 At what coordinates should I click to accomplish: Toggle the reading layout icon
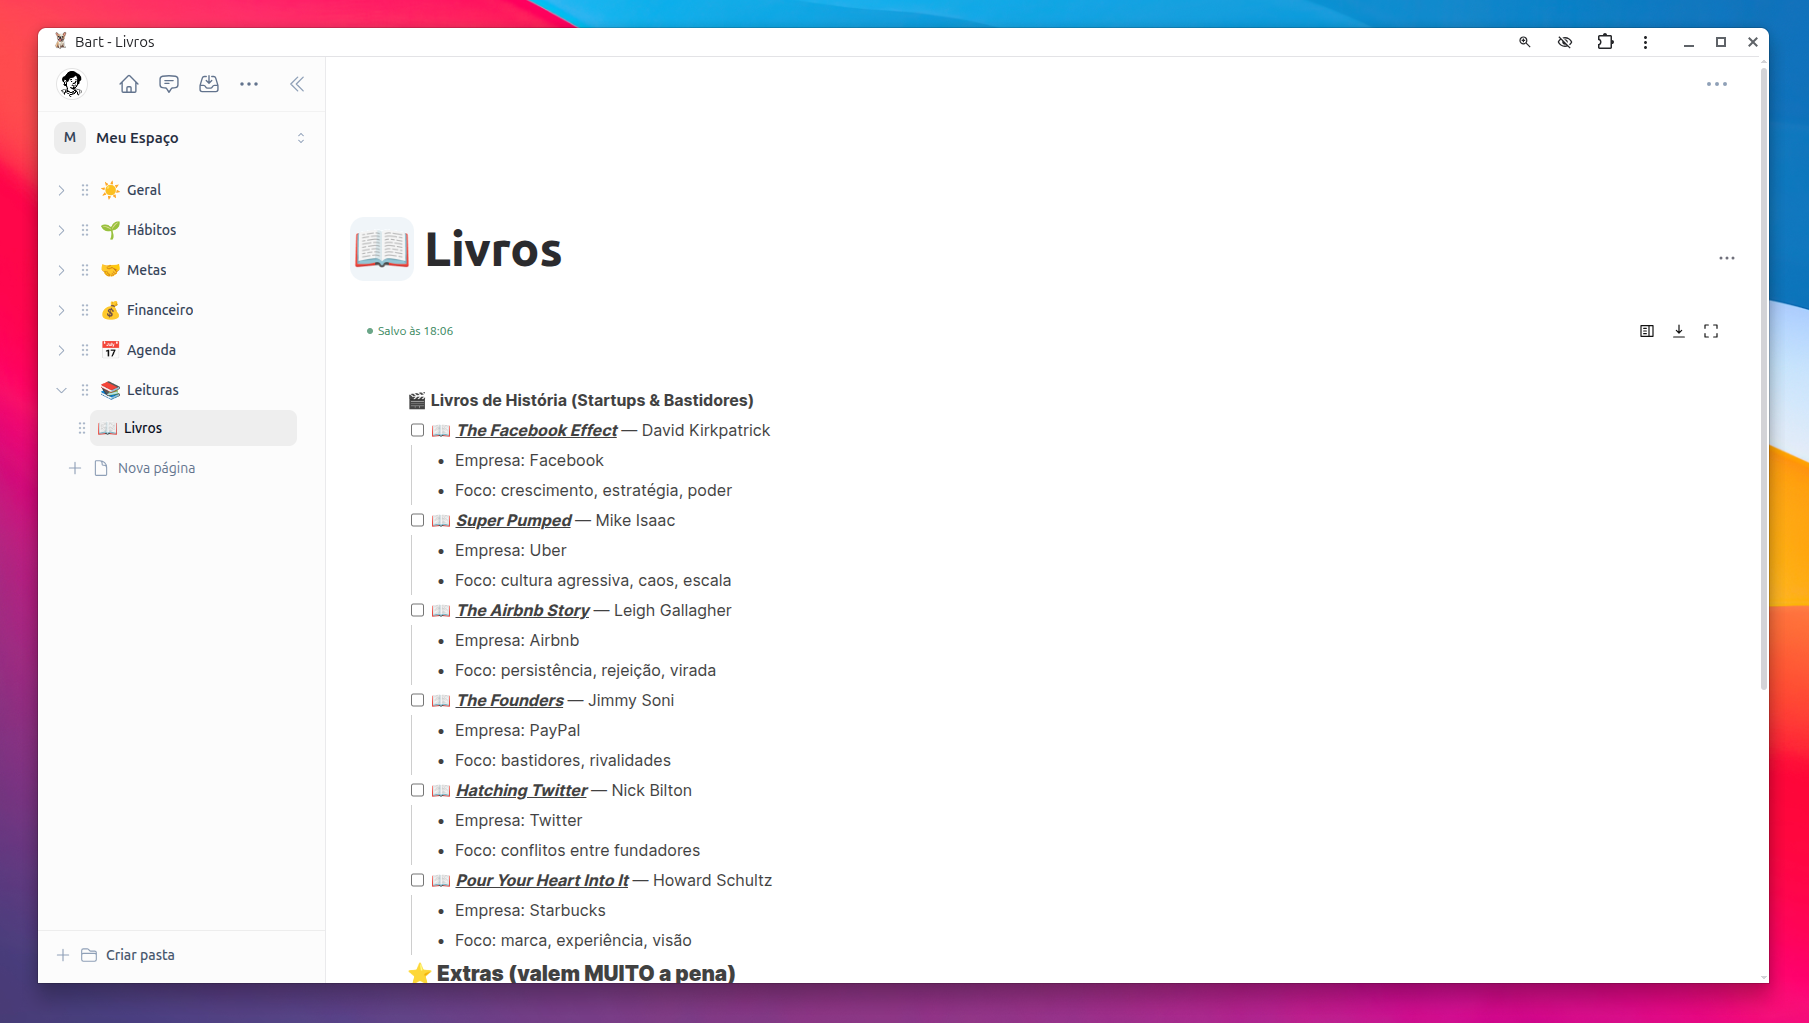(x=1647, y=331)
